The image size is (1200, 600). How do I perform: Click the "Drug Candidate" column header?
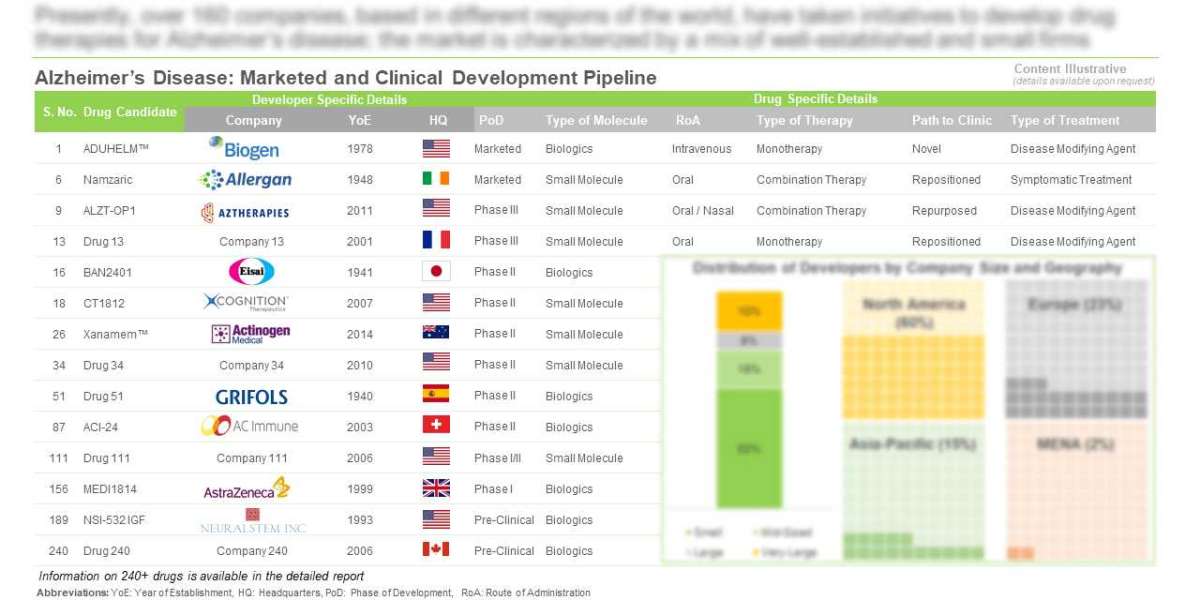coord(130,112)
